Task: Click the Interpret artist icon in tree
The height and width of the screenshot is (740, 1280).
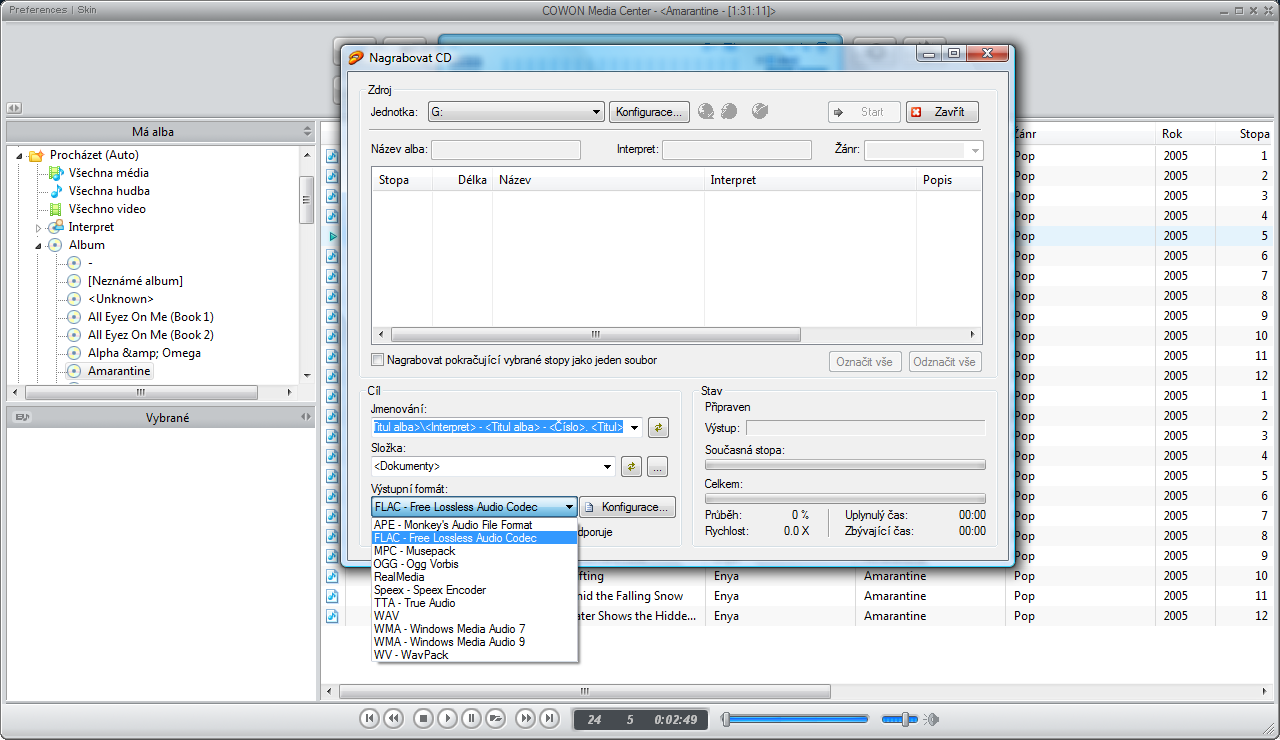Action: pos(57,227)
